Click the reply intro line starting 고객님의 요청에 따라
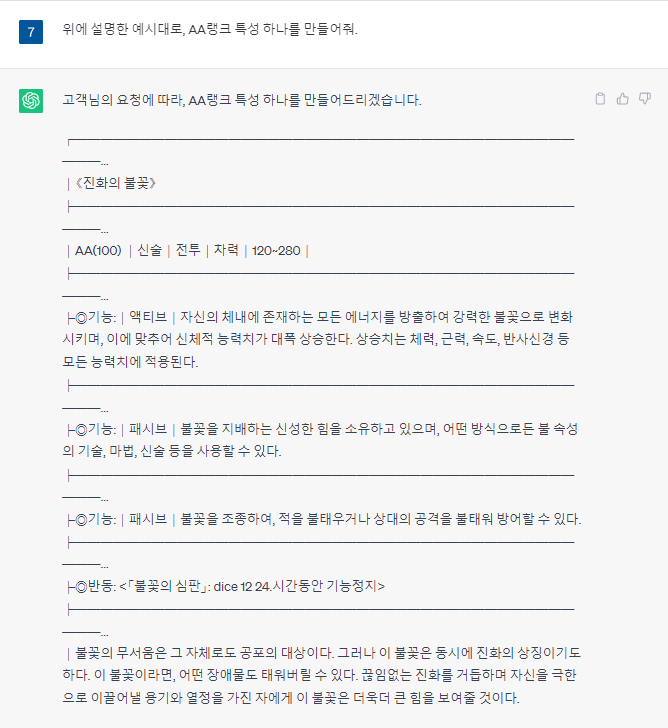This screenshot has width=668, height=728. 241,100
